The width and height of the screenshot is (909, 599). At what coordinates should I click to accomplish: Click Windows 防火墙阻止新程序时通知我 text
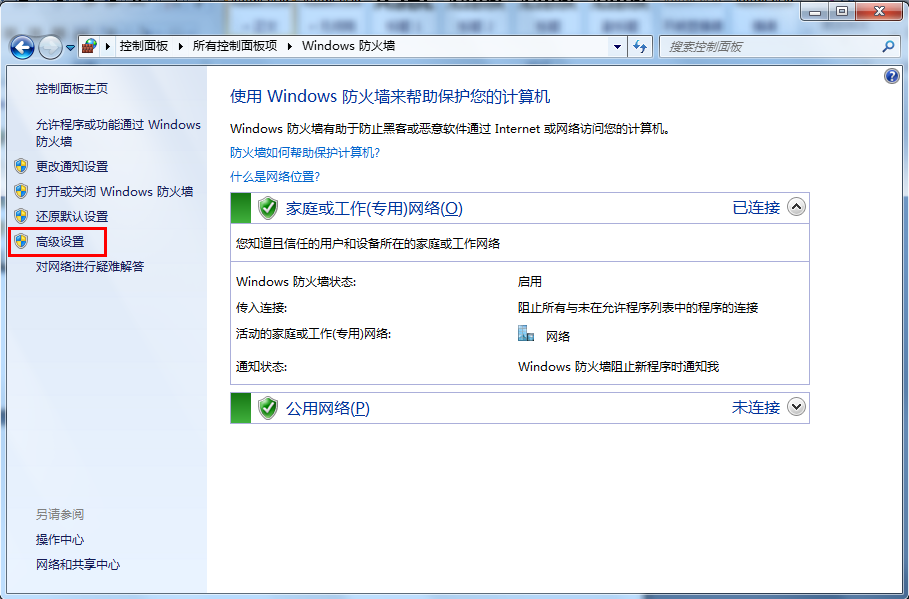(x=619, y=366)
